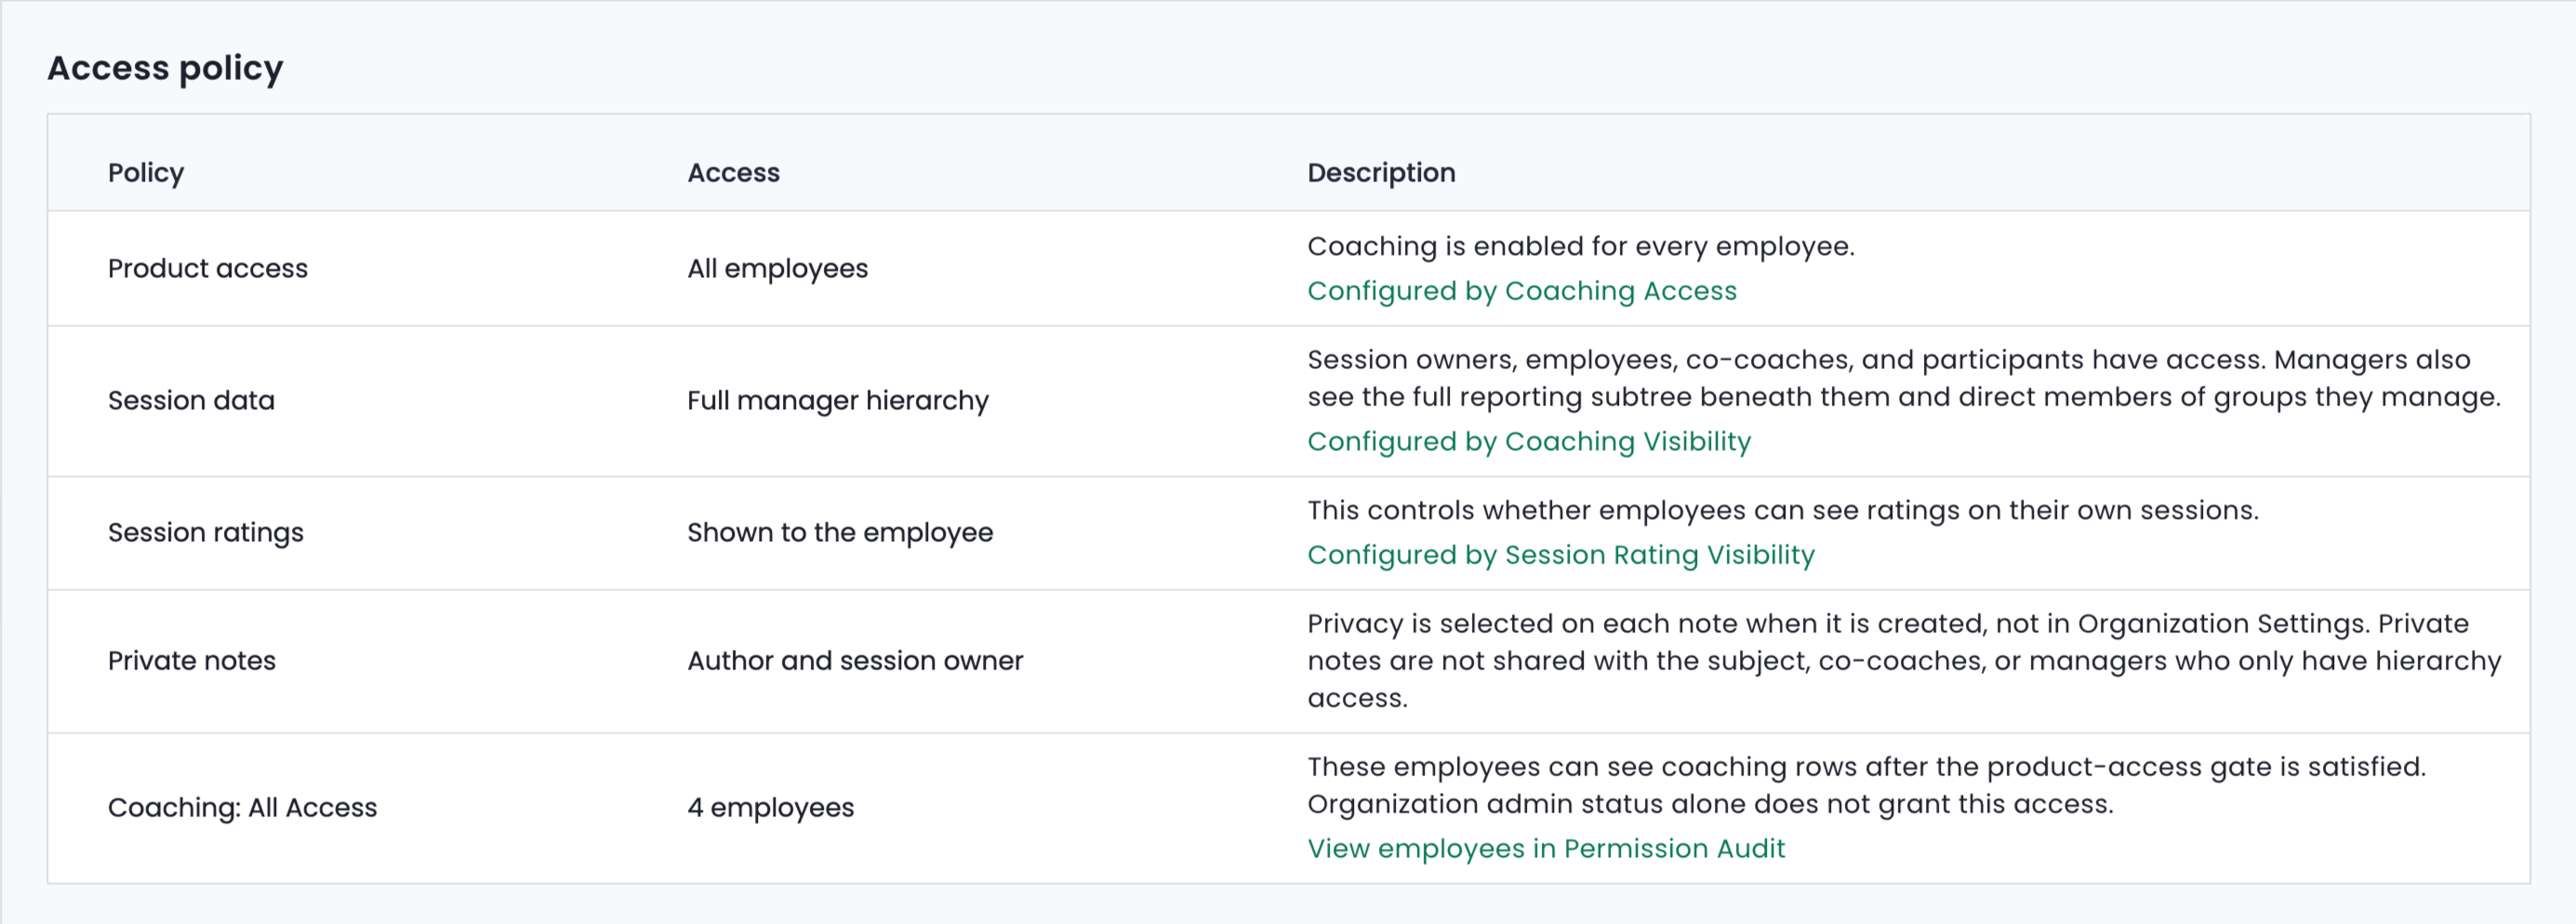Image resolution: width=2576 pixels, height=924 pixels.
Task: Click the Full manager hierarchy access value
Action: (x=838, y=401)
